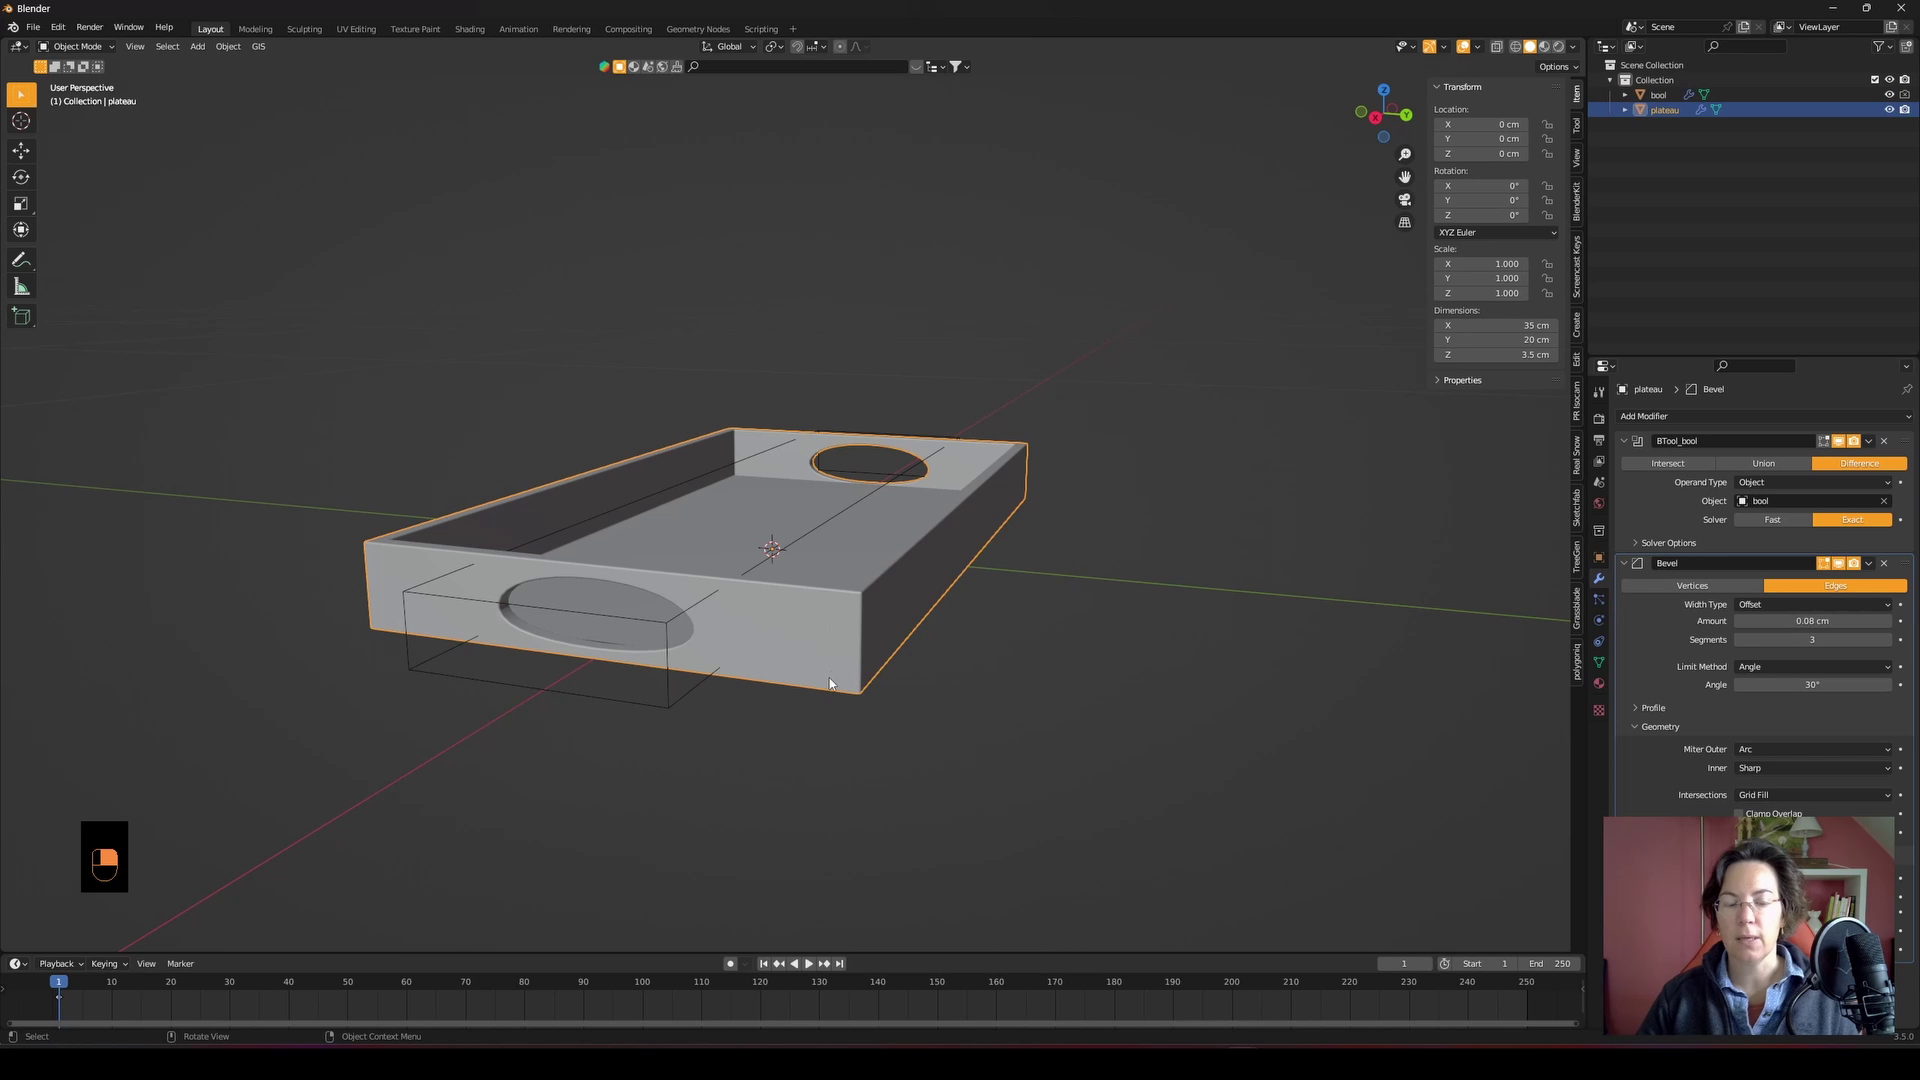
Task: Select the Measure tool
Action: point(21,288)
